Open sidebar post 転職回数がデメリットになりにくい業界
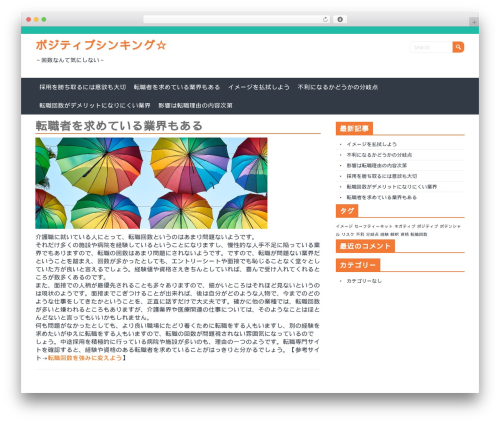The image size is (500, 423). [x=392, y=187]
